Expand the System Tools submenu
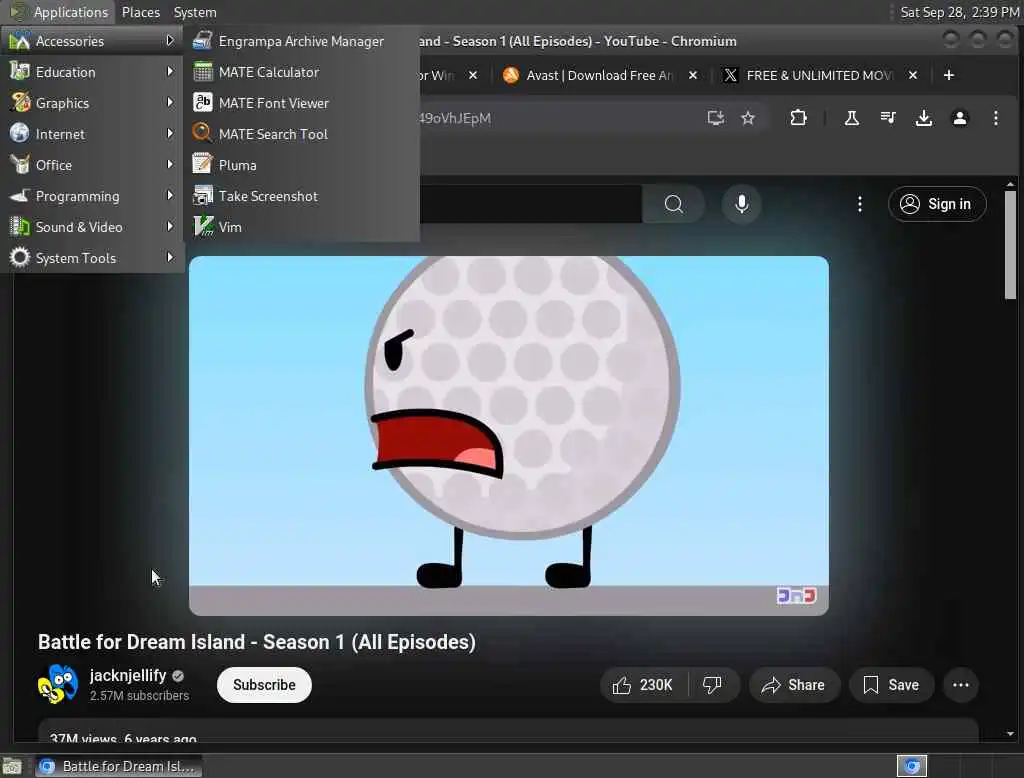 [x=91, y=258]
